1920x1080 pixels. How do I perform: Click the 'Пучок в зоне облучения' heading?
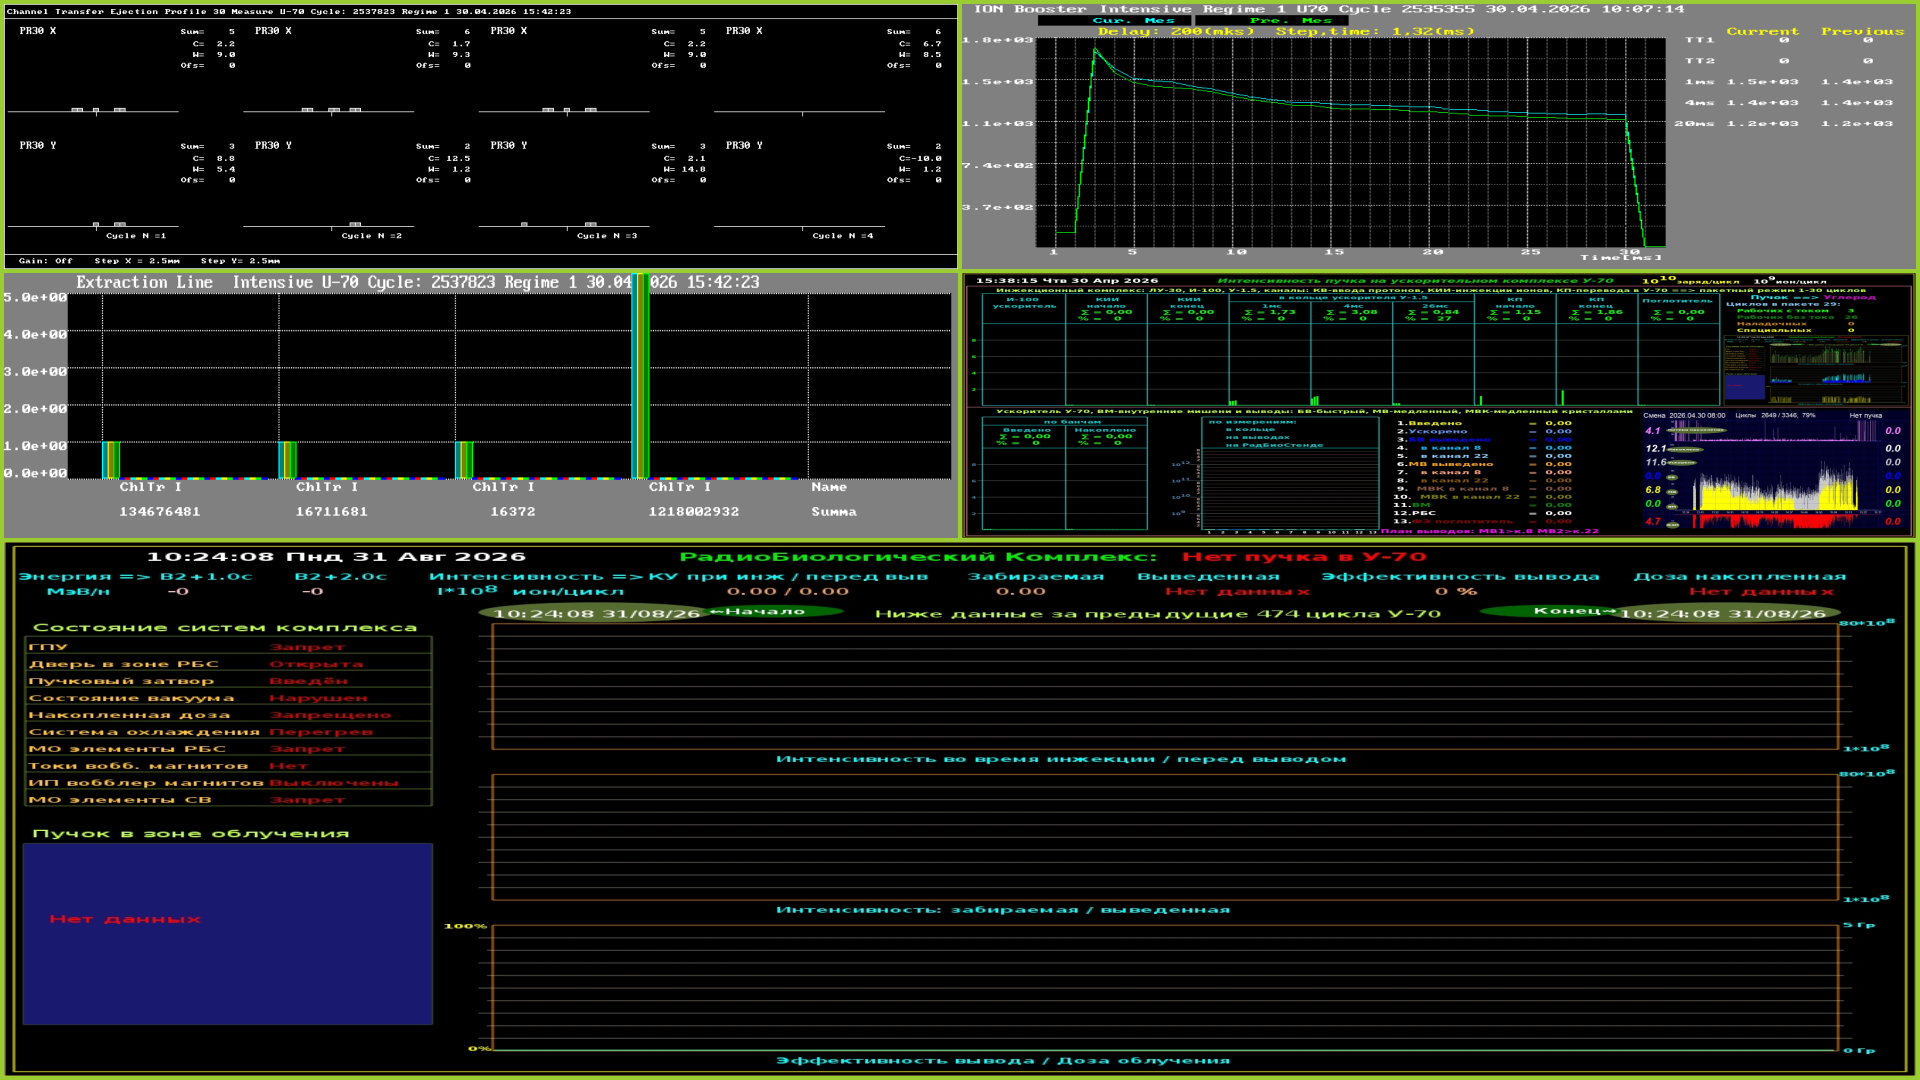point(191,834)
